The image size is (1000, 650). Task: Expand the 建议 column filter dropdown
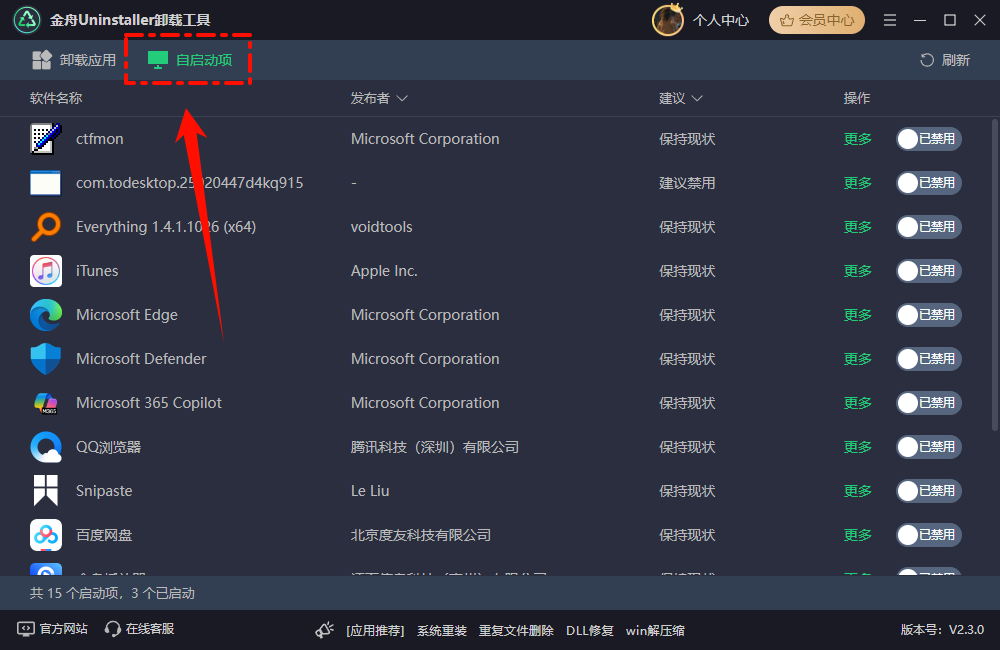(x=697, y=98)
